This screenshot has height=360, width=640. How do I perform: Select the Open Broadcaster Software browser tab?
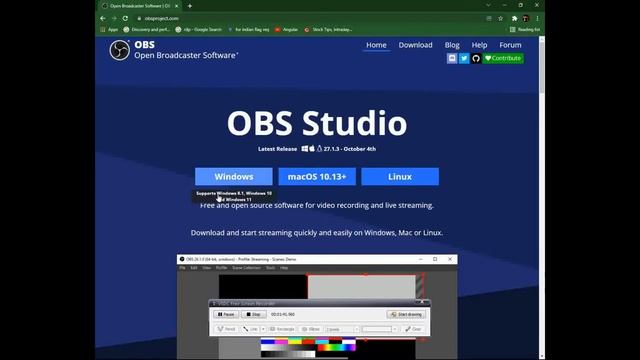coord(140,6)
